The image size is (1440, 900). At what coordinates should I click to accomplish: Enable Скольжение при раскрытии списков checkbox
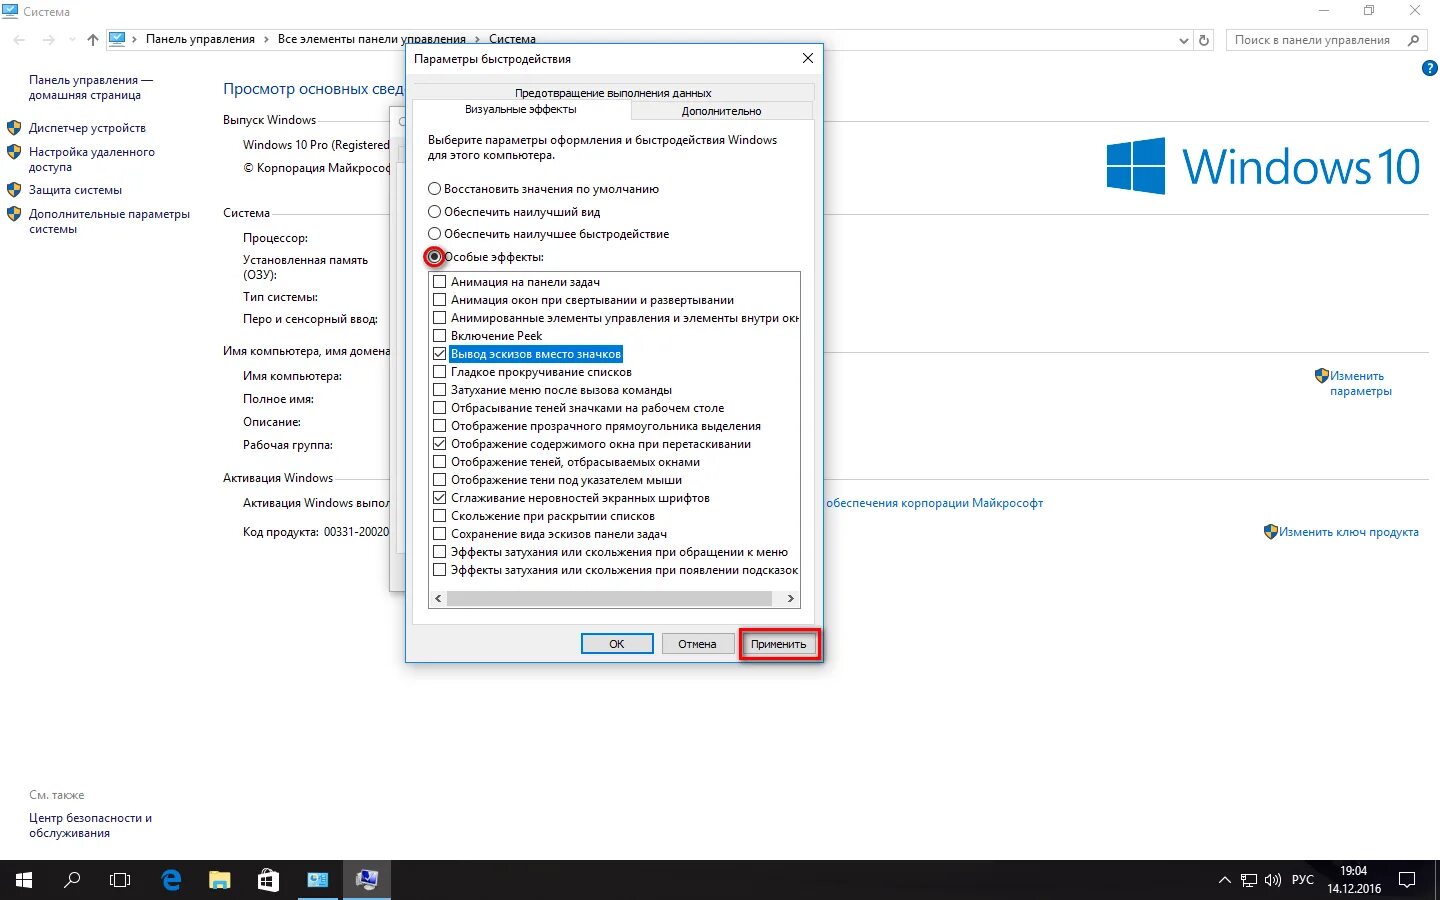tap(439, 516)
